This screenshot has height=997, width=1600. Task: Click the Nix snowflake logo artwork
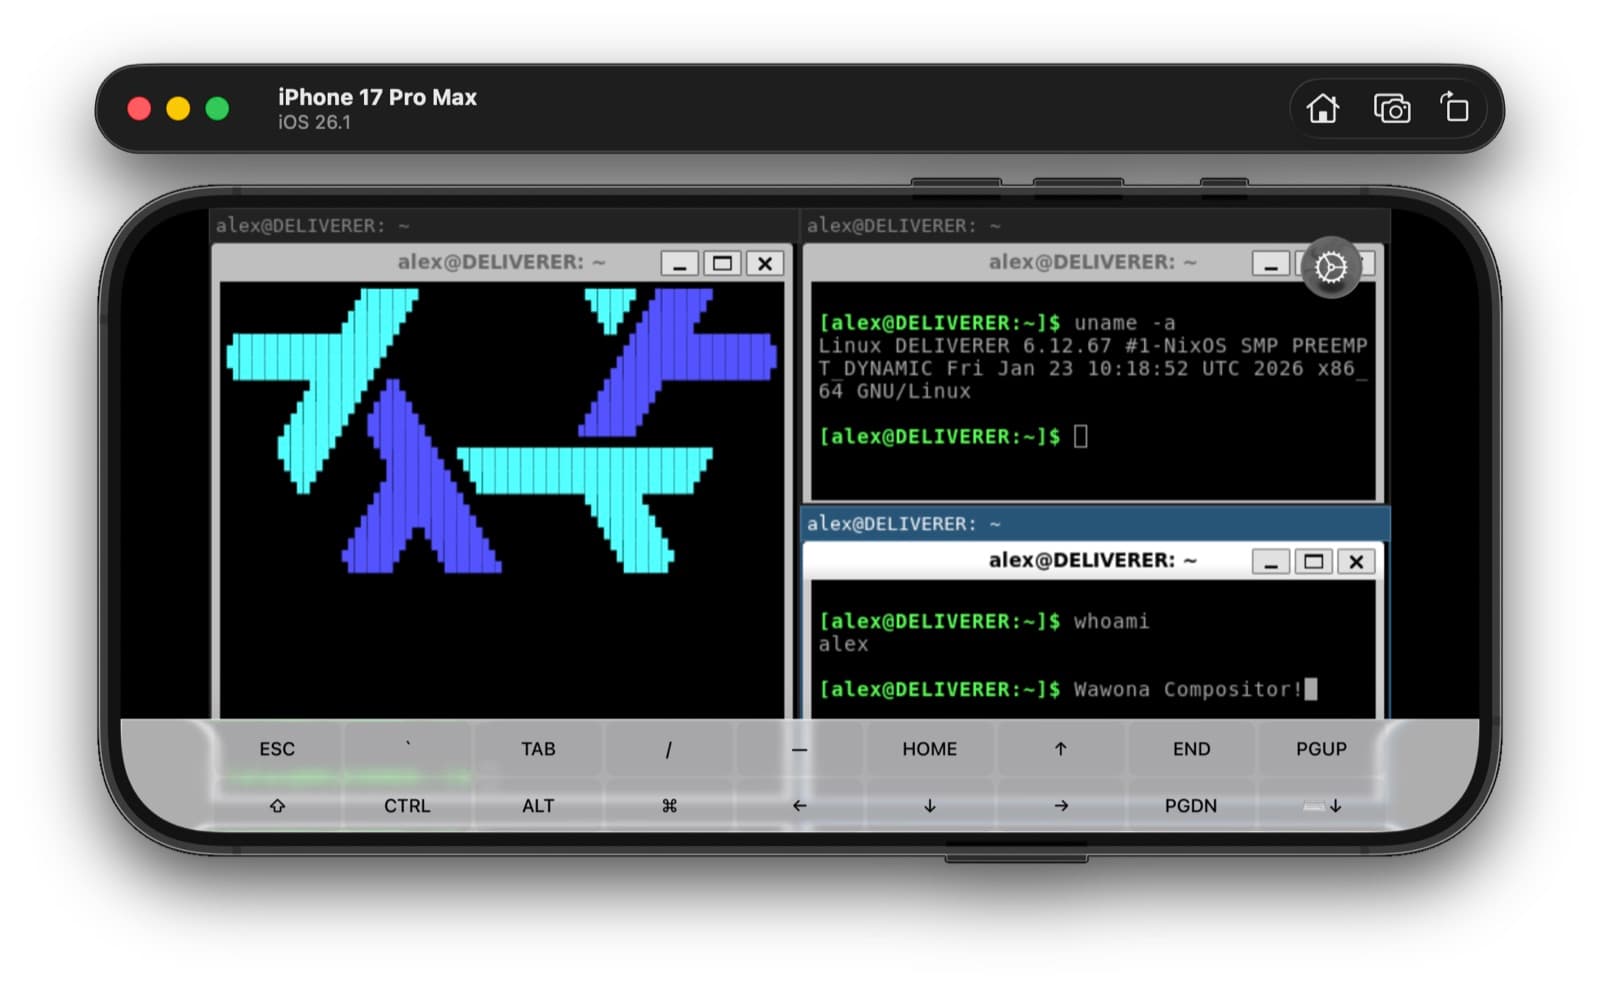[501, 430]
